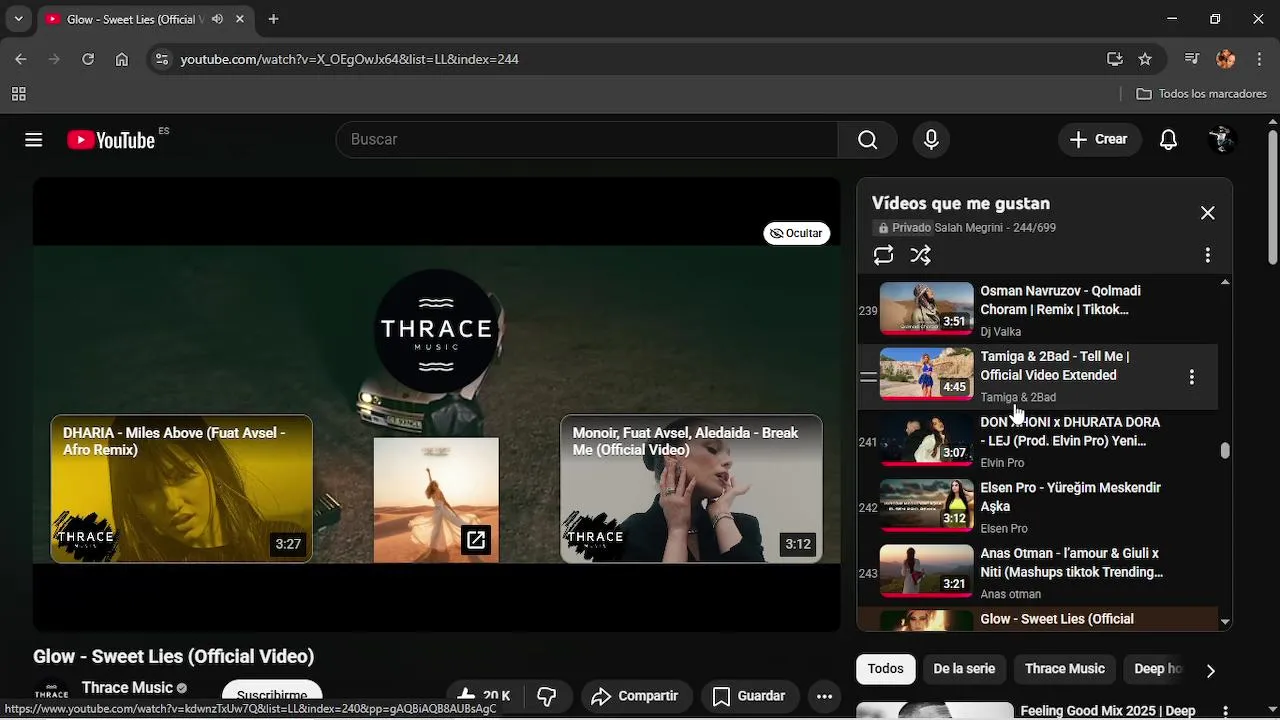The width and height of the screenshot is (1280, 720).
Task: Dislike the video
Action: tap(547, 696)
